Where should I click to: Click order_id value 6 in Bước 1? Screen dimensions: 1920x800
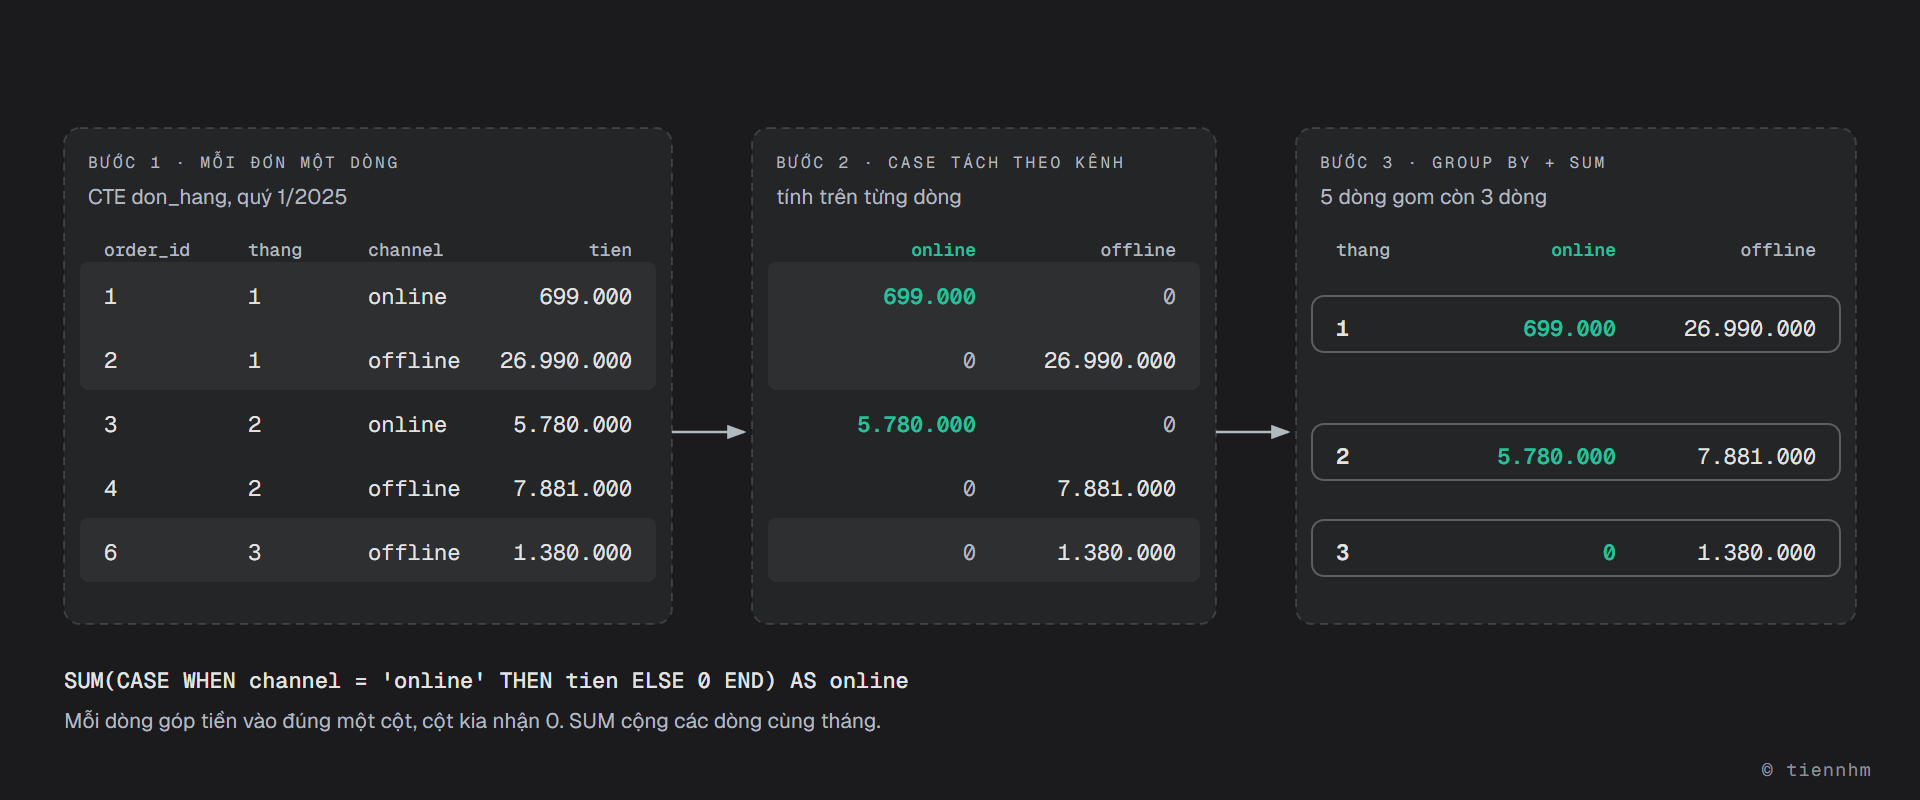click(x=110, y=552)
